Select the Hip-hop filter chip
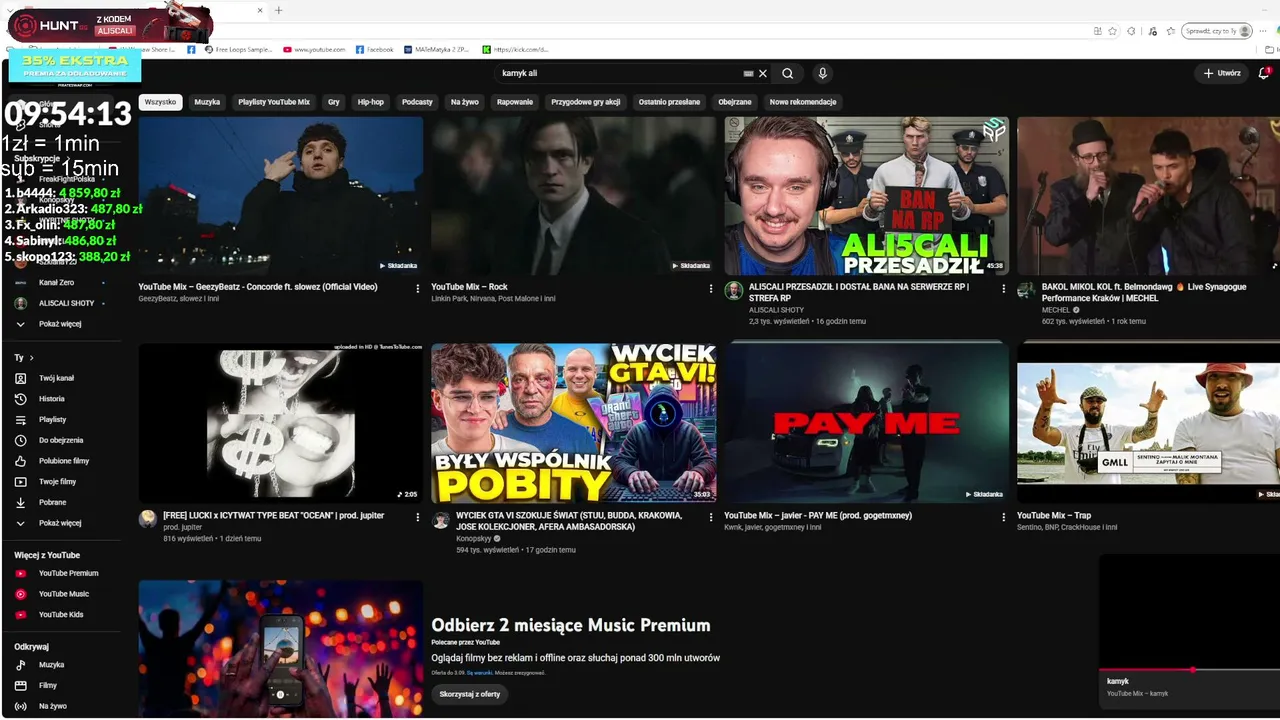The height and width of the screenshot is (720, 1280). click(371, 102)
